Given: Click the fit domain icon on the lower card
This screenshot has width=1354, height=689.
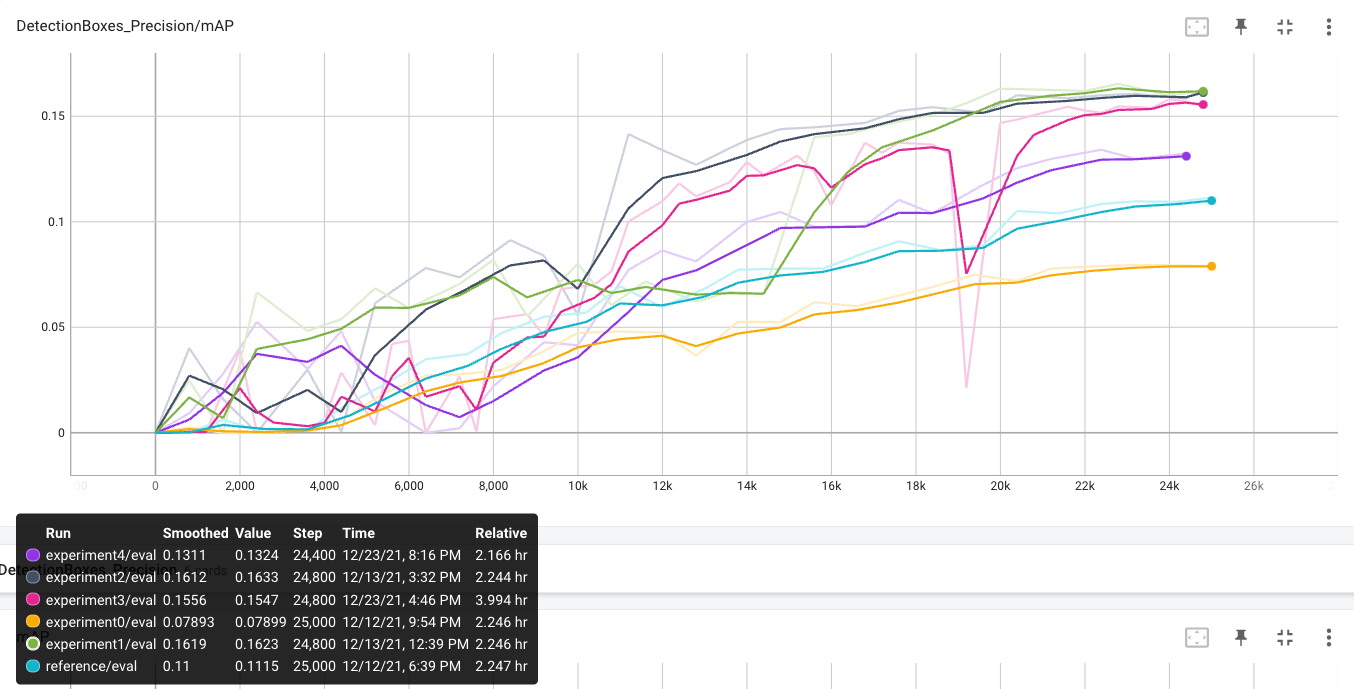Looking at the screenshot, I should [1197, 637].
